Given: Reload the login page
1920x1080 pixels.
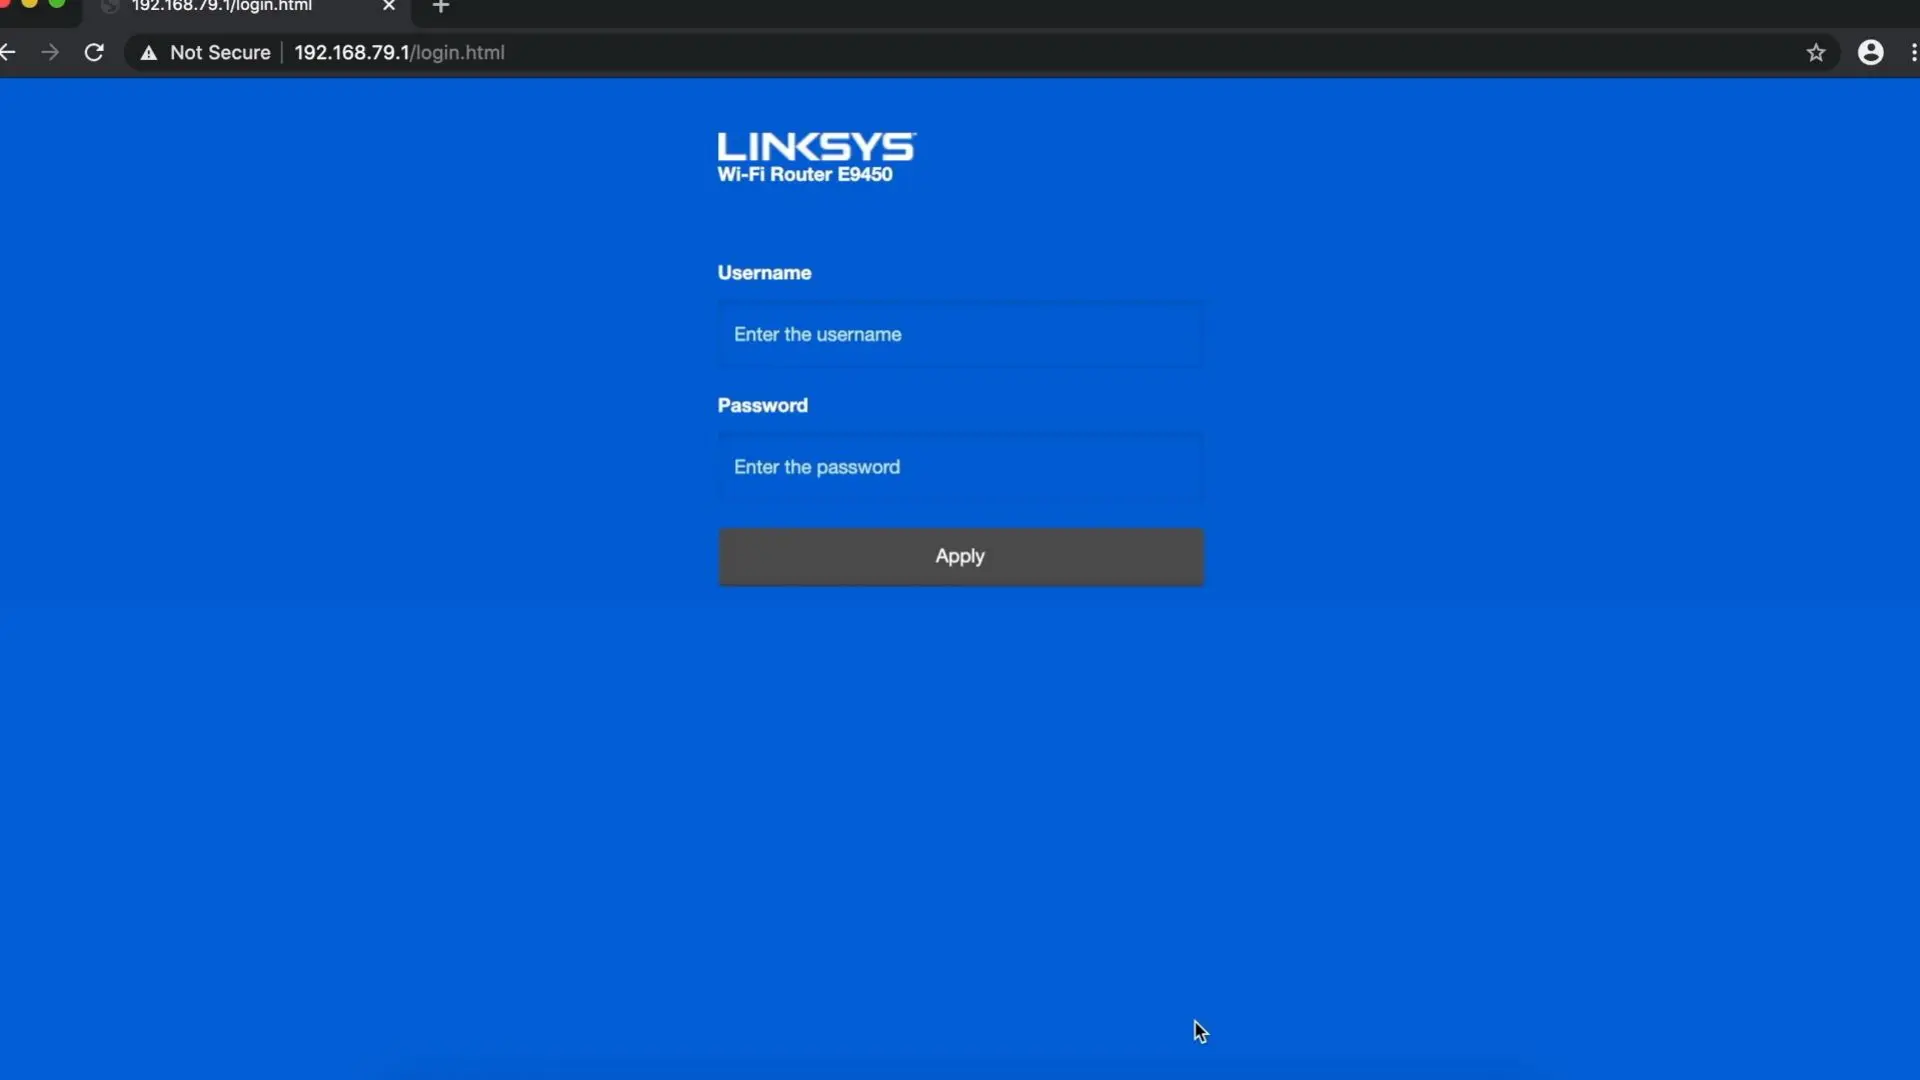Looking at the screenshot, I should point(94,53).
